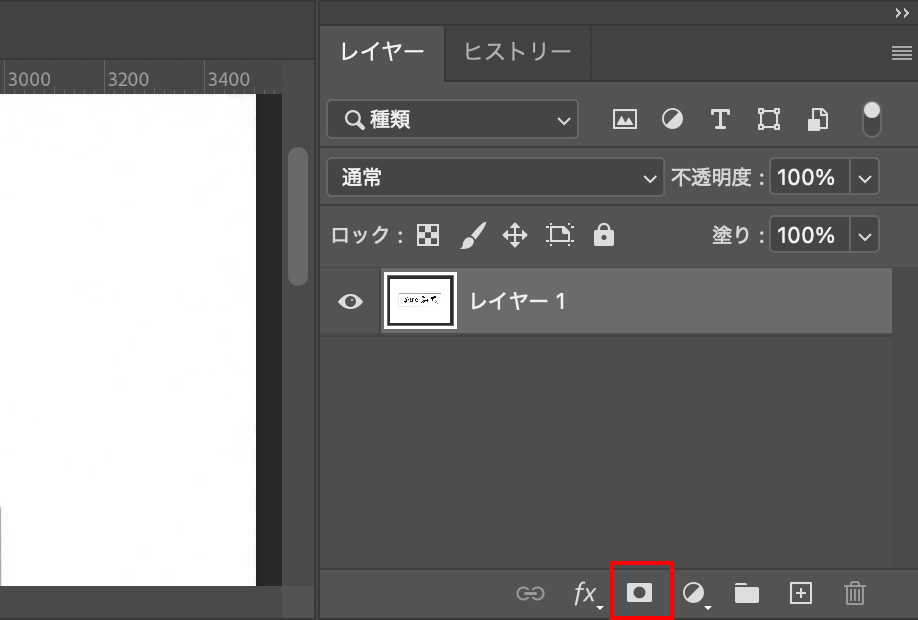Open the layer style fx menu

pos(586,594)
